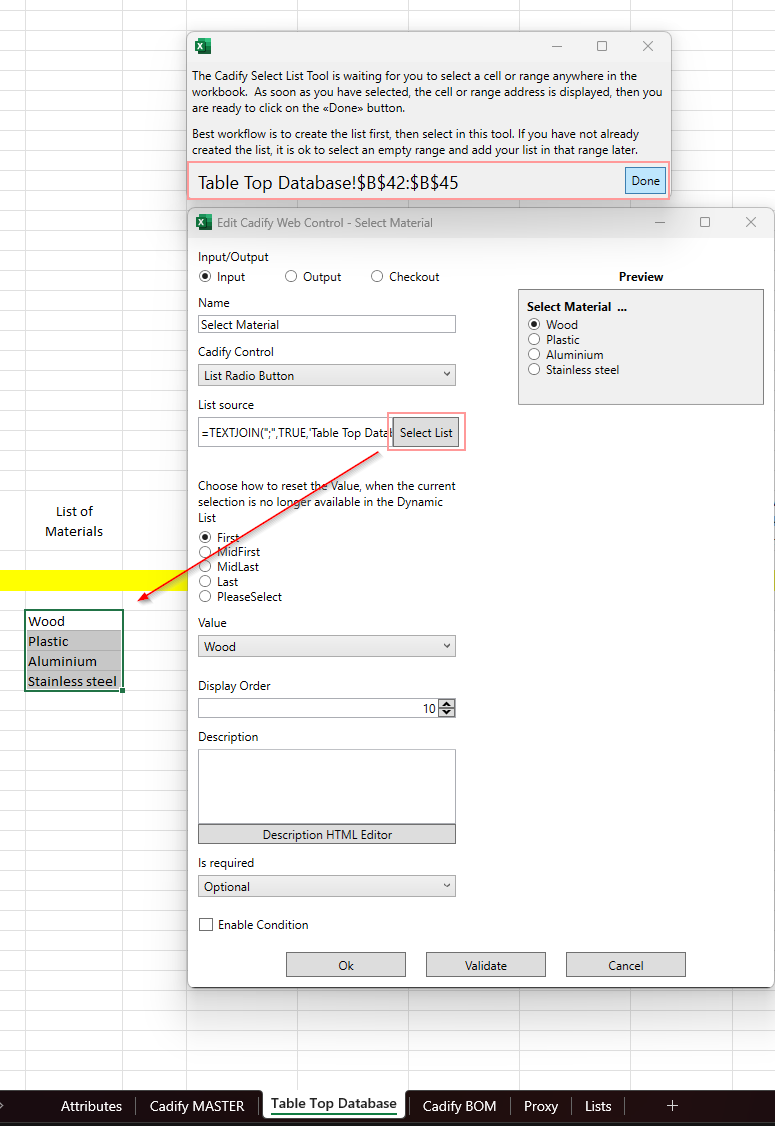
Task: Maximize the Edit Cadify Web Control dialog
Action: pos(705,223)
